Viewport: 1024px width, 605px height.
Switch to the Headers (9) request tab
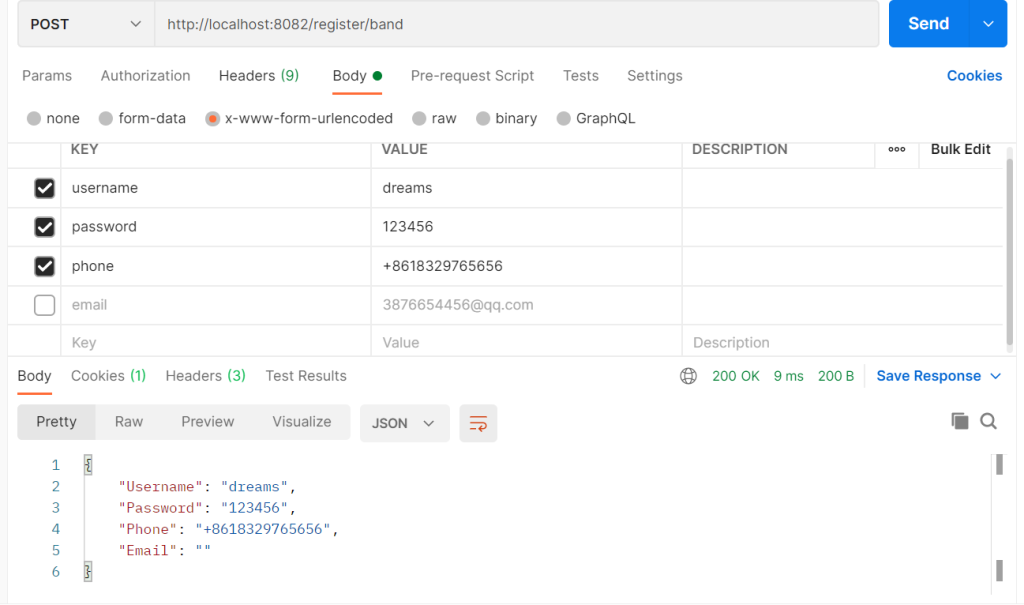click(258, 76)
